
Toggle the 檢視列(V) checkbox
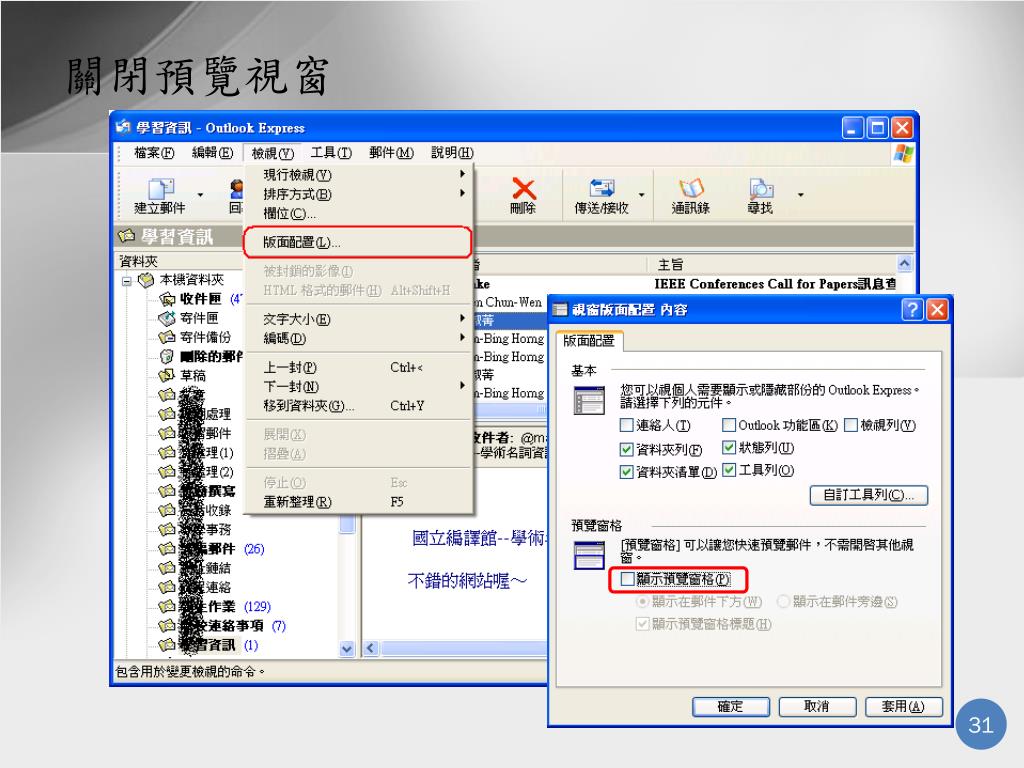click(x=850, y=426)
